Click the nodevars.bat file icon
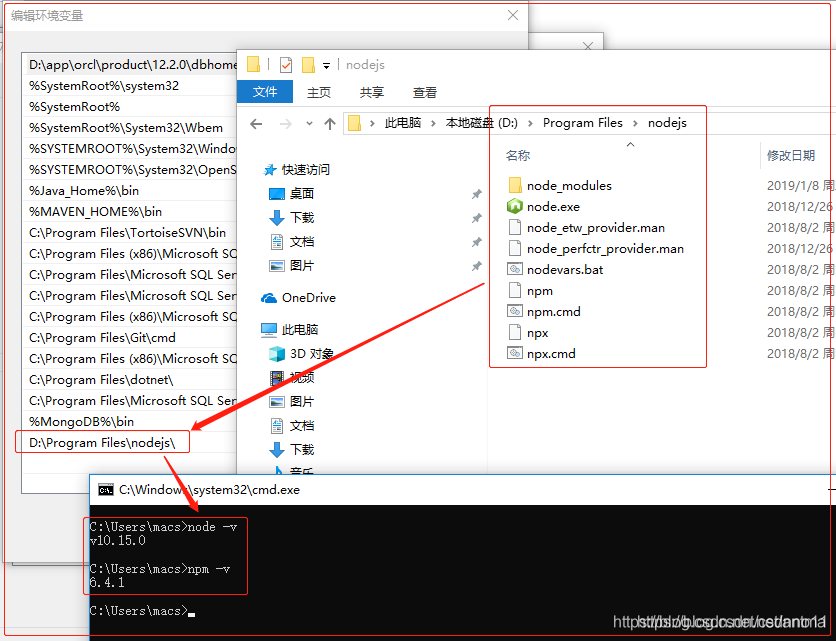This screenshot has height=641, width=836. pos(515,269)
